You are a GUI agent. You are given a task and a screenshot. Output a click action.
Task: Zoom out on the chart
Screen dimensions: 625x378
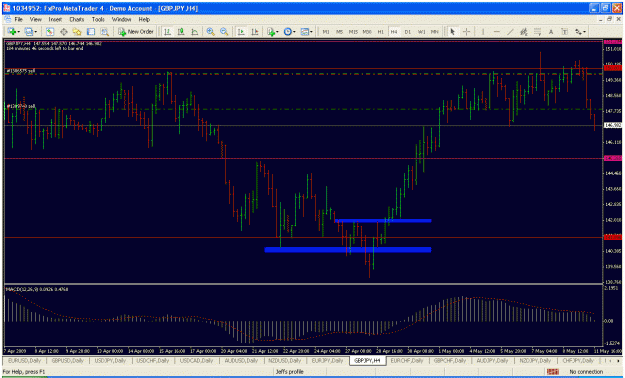click(224, 32)
